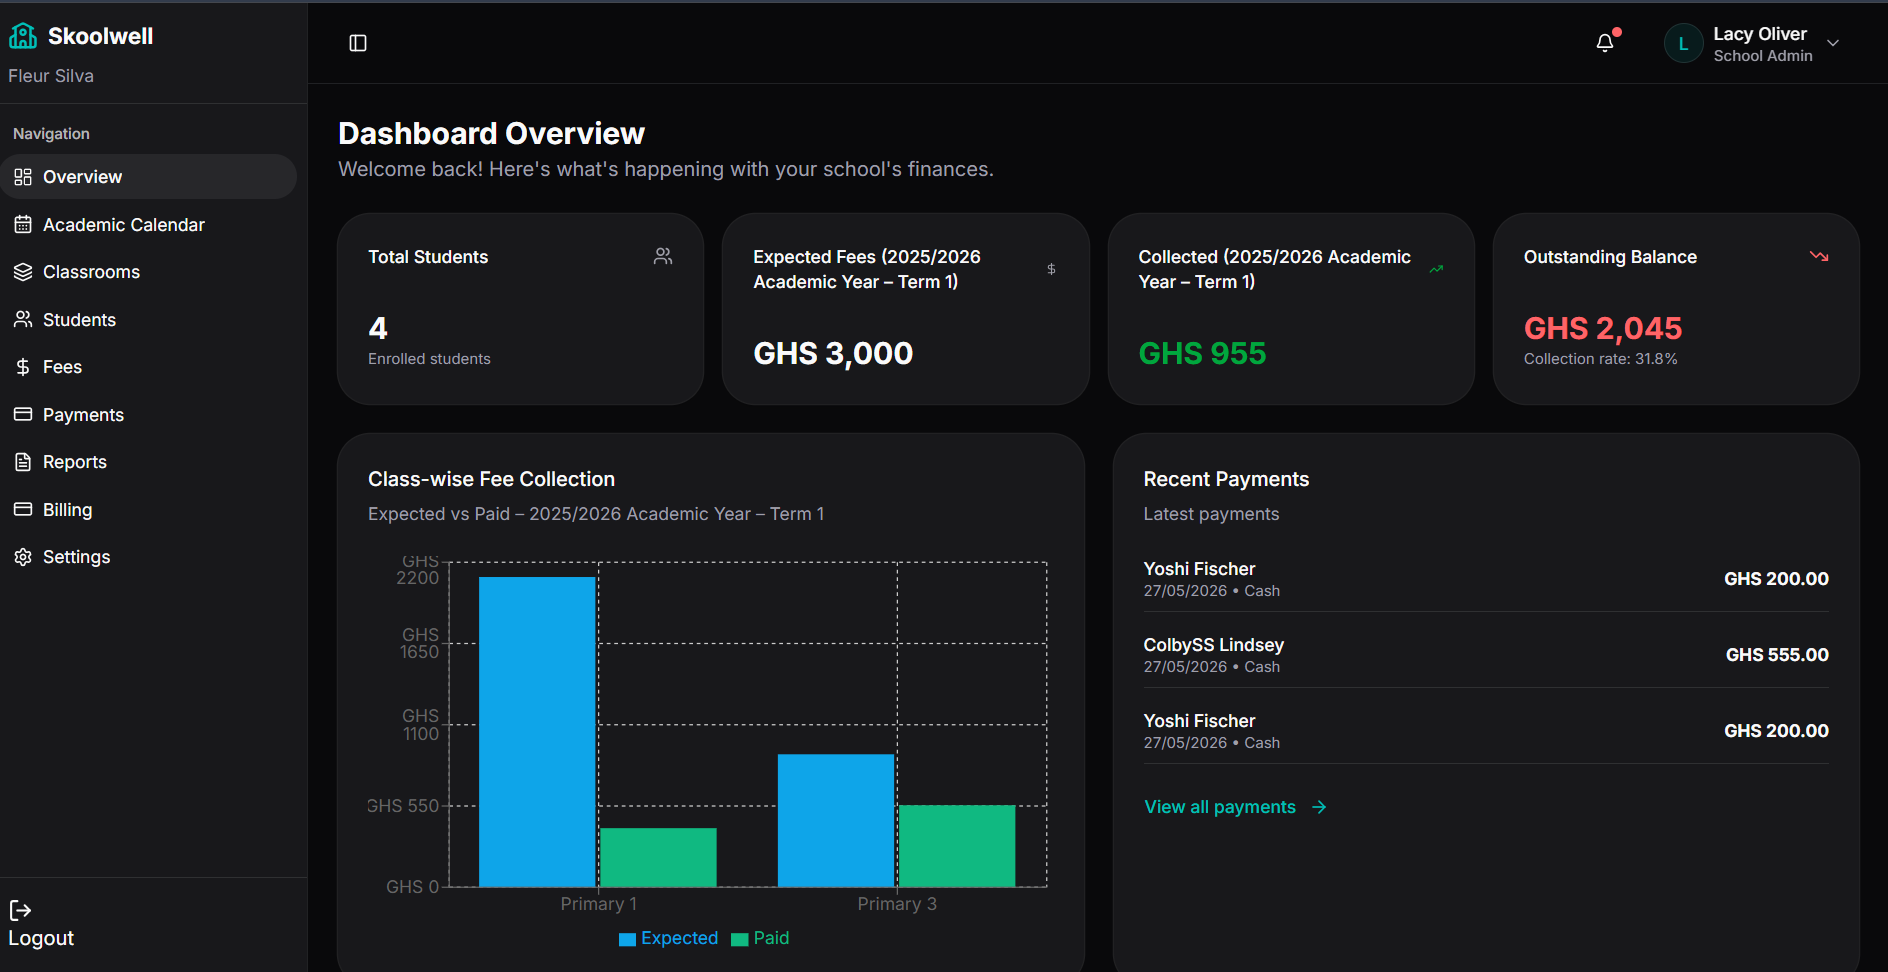Viewport: 1888px width, 972px height.
Task: Go to Billing
Action: [148, 509]
